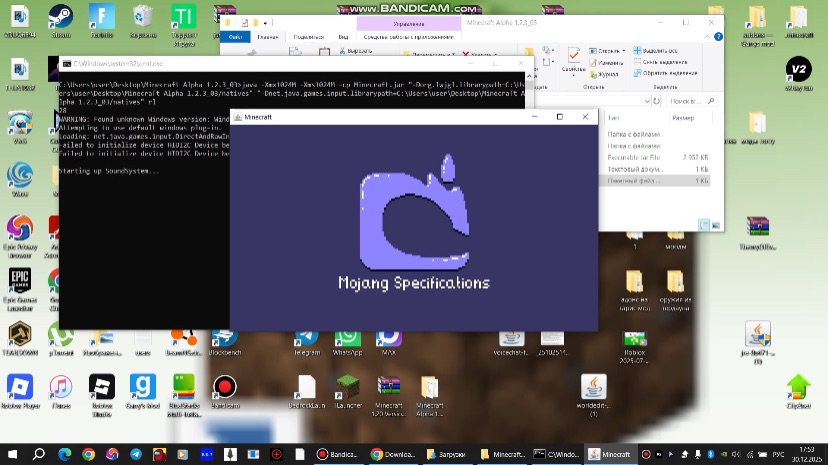
Task: Open Google Chrome from the taskbar
Action: pyautogui.click(x=88, y=454)
